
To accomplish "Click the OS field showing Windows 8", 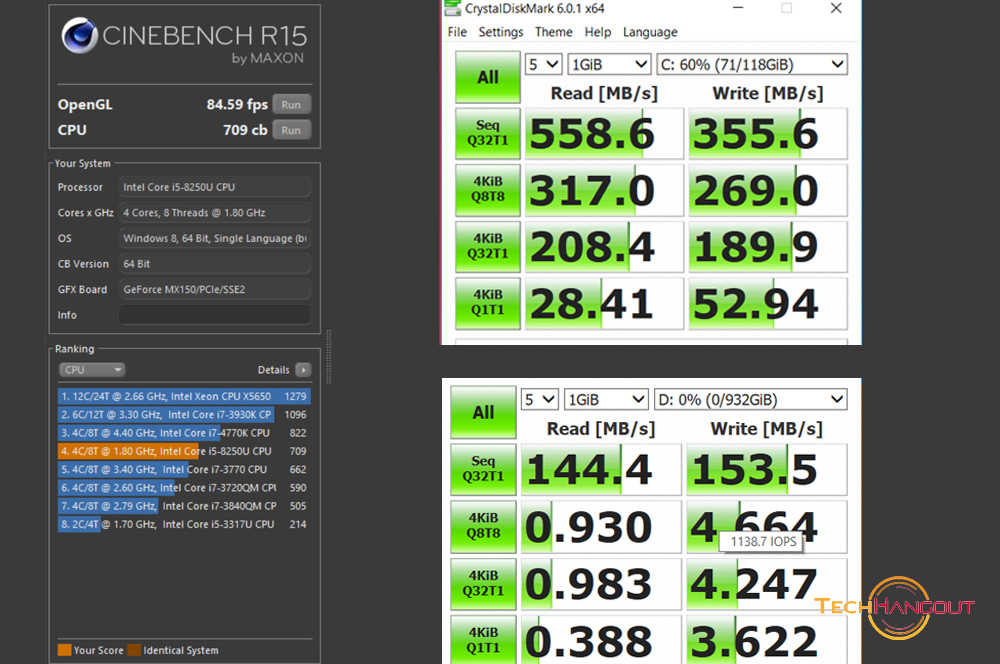I will click(x=215, y=238).
